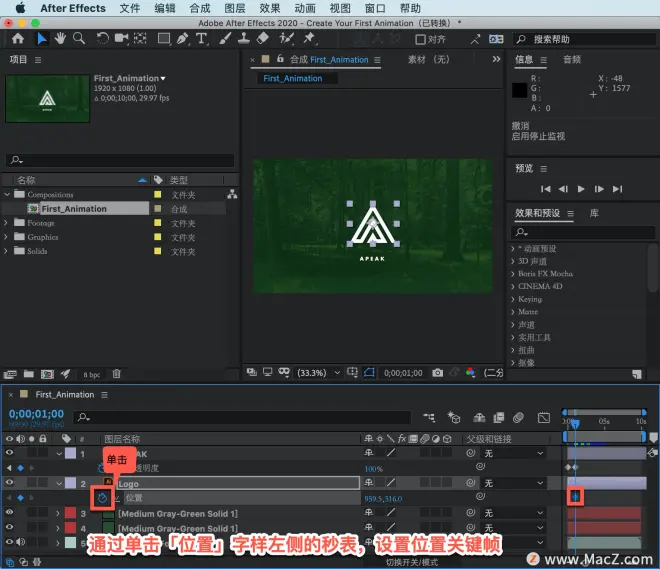Select the Puppet Pin tool
Image resolution: width=660 pixels, height=569 pixels.
pos(309,38)
